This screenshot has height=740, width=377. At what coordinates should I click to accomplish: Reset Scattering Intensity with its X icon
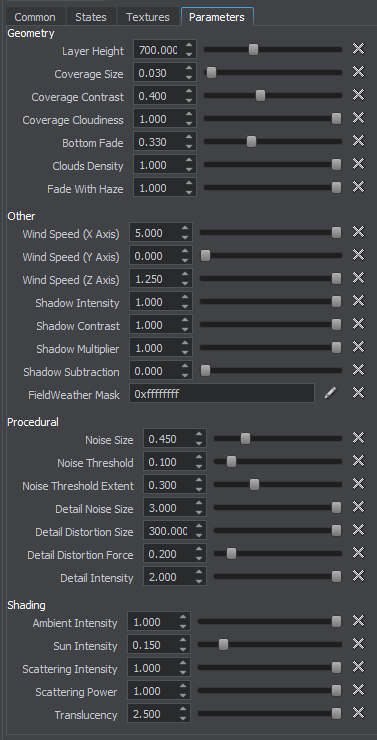[x=359, y=667]
